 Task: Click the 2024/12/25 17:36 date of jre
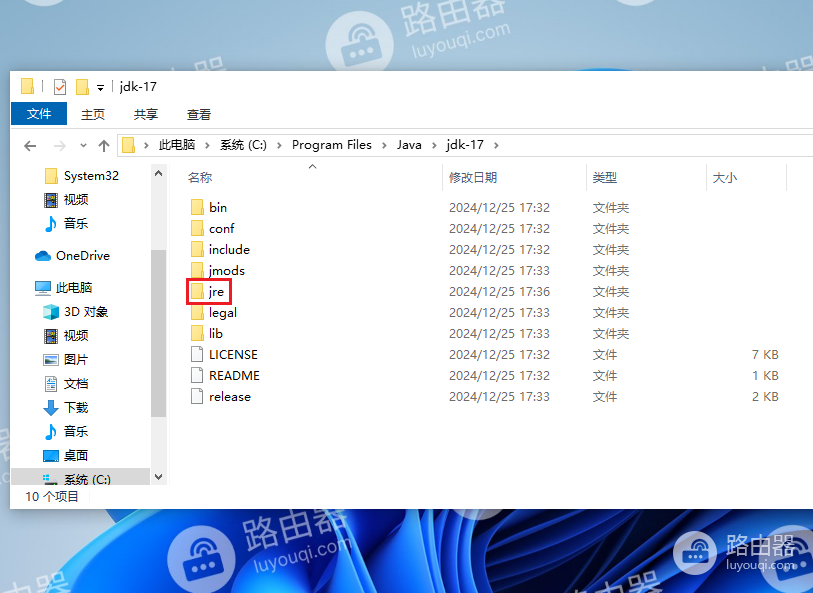499,291
